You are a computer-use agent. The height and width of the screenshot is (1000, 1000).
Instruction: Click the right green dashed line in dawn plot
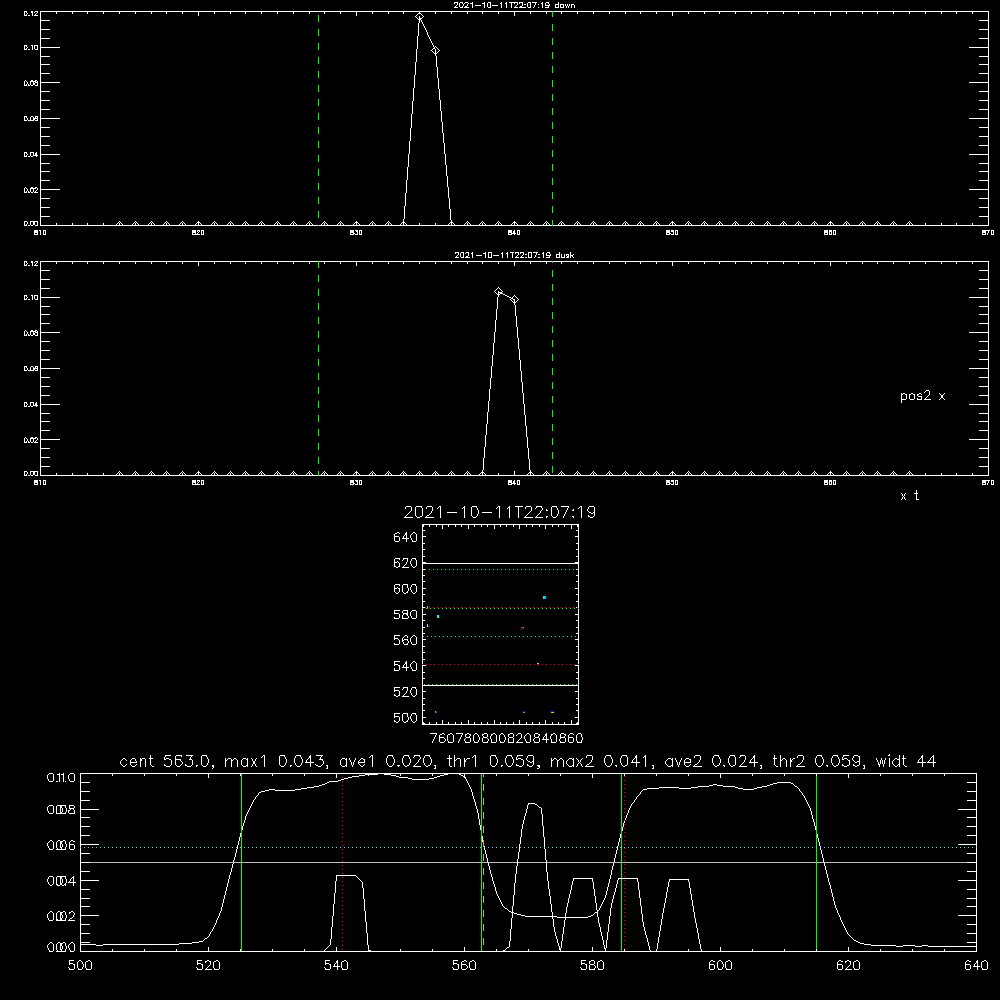(552, 118)
